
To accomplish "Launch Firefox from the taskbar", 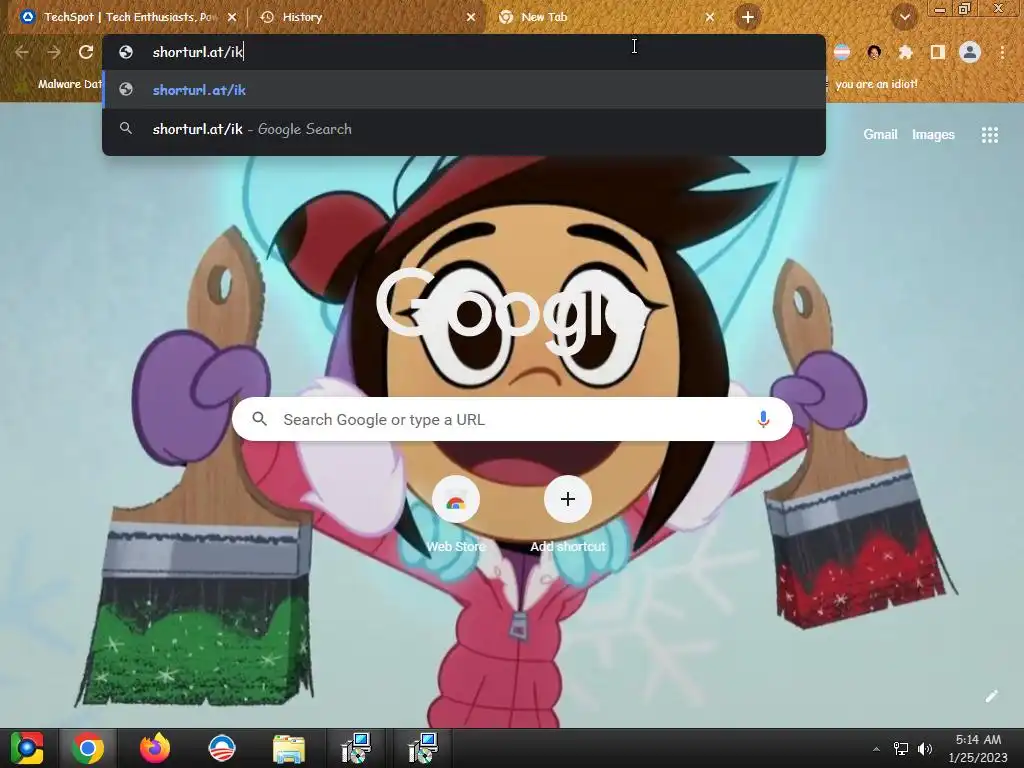I will (155, 748).
